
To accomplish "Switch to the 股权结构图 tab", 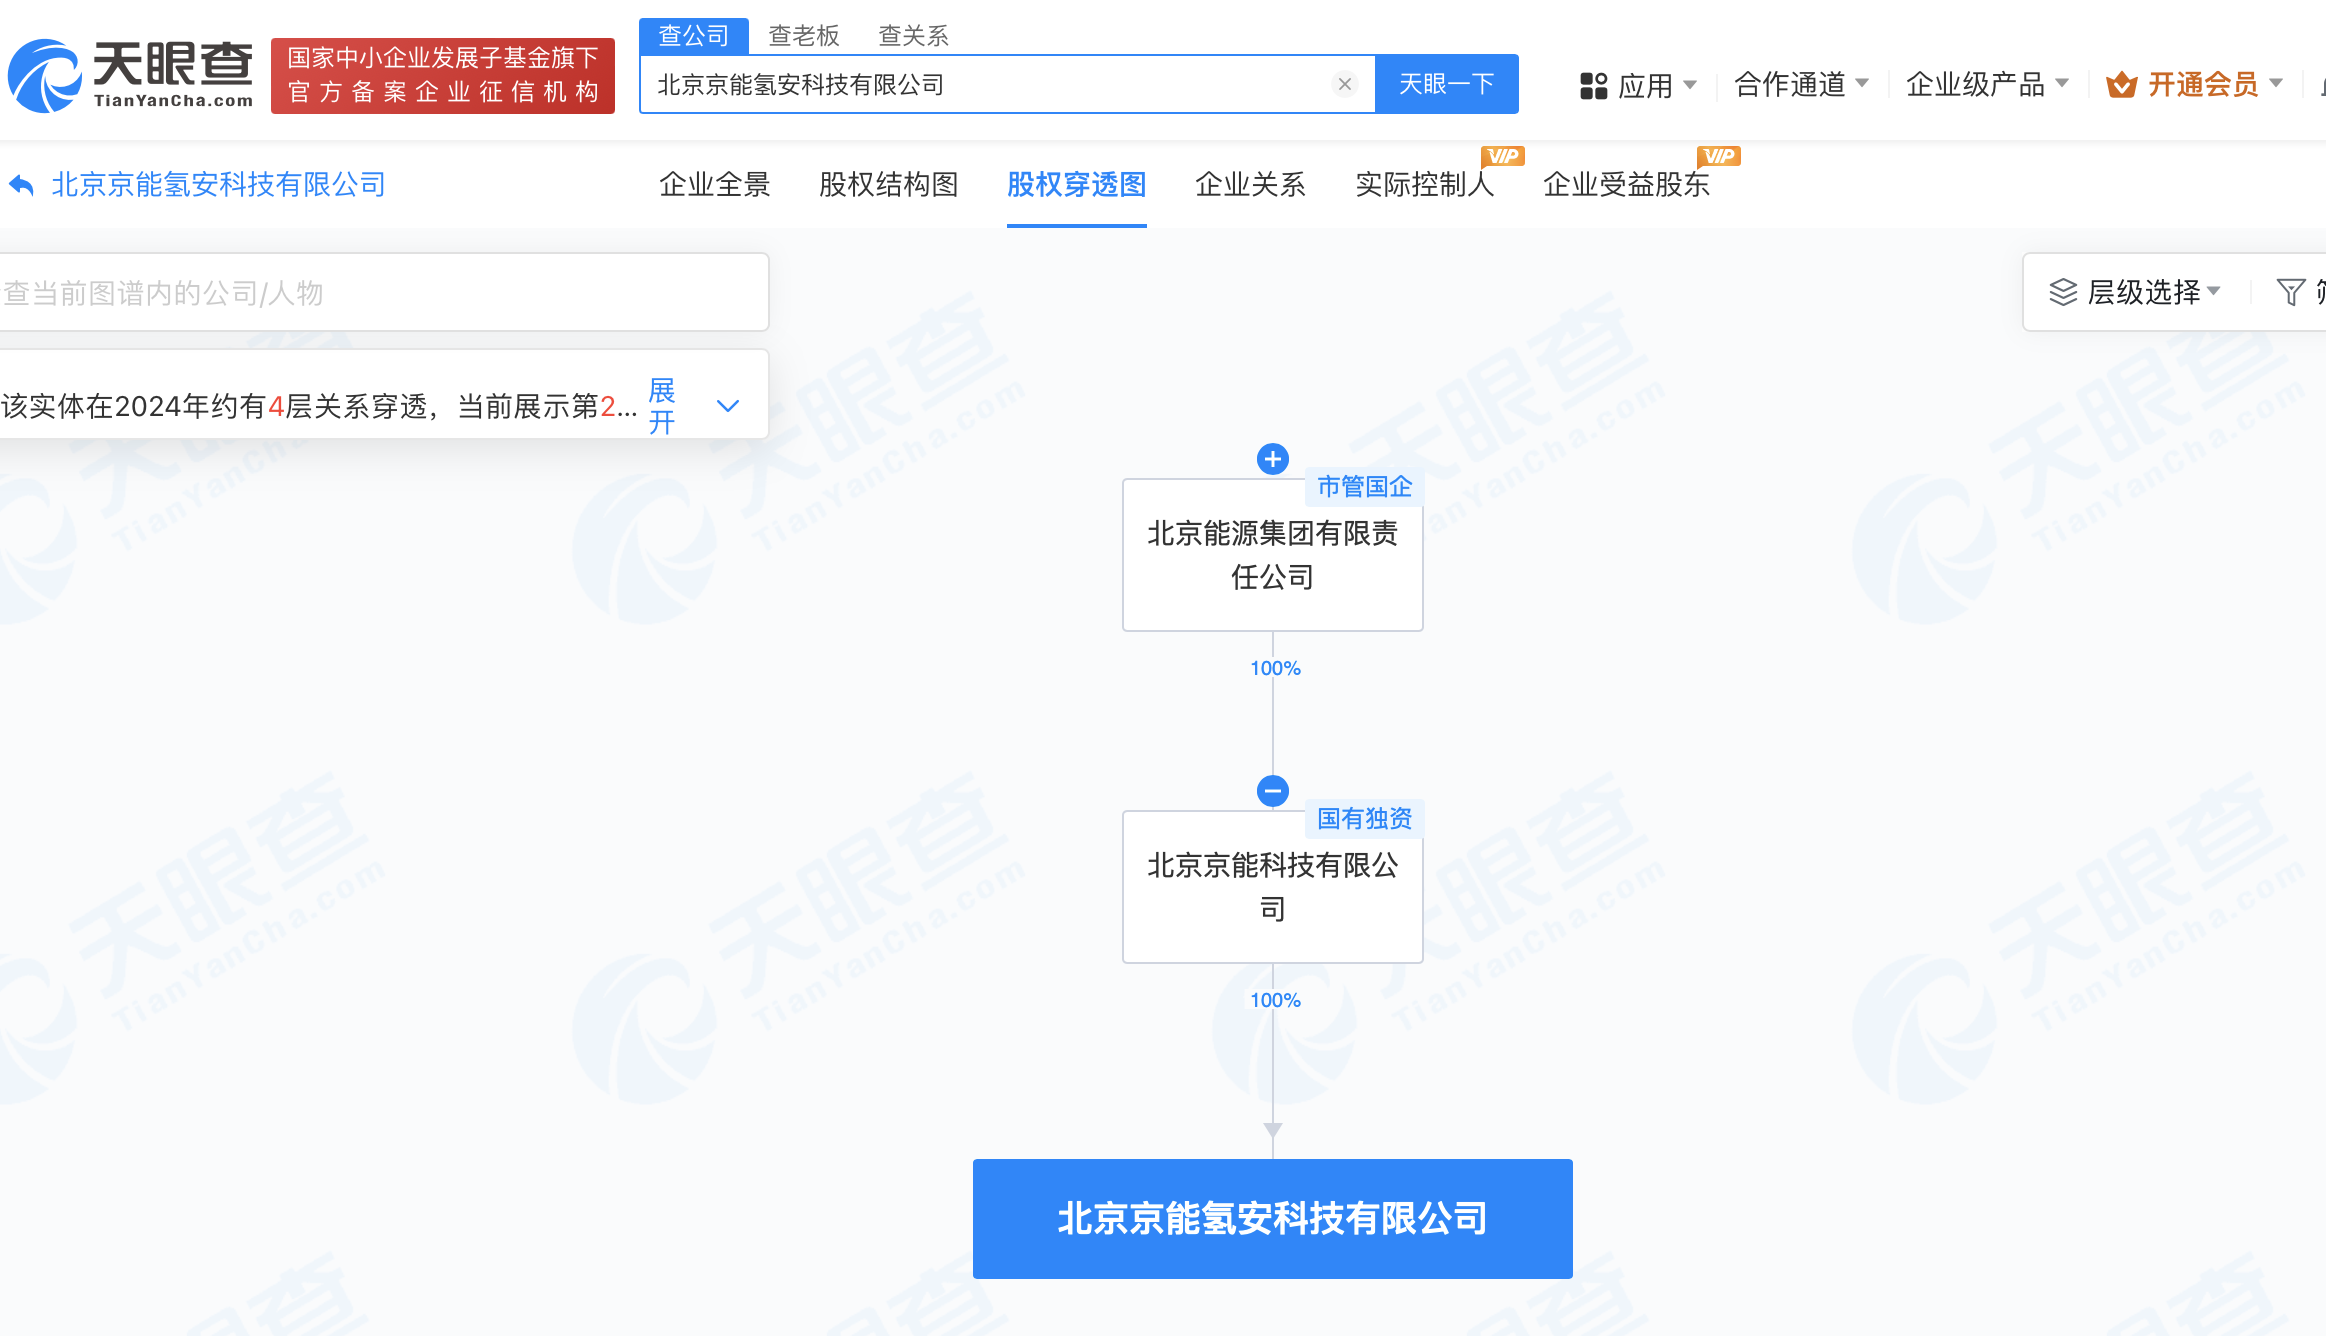I will [x=888, y=185].
